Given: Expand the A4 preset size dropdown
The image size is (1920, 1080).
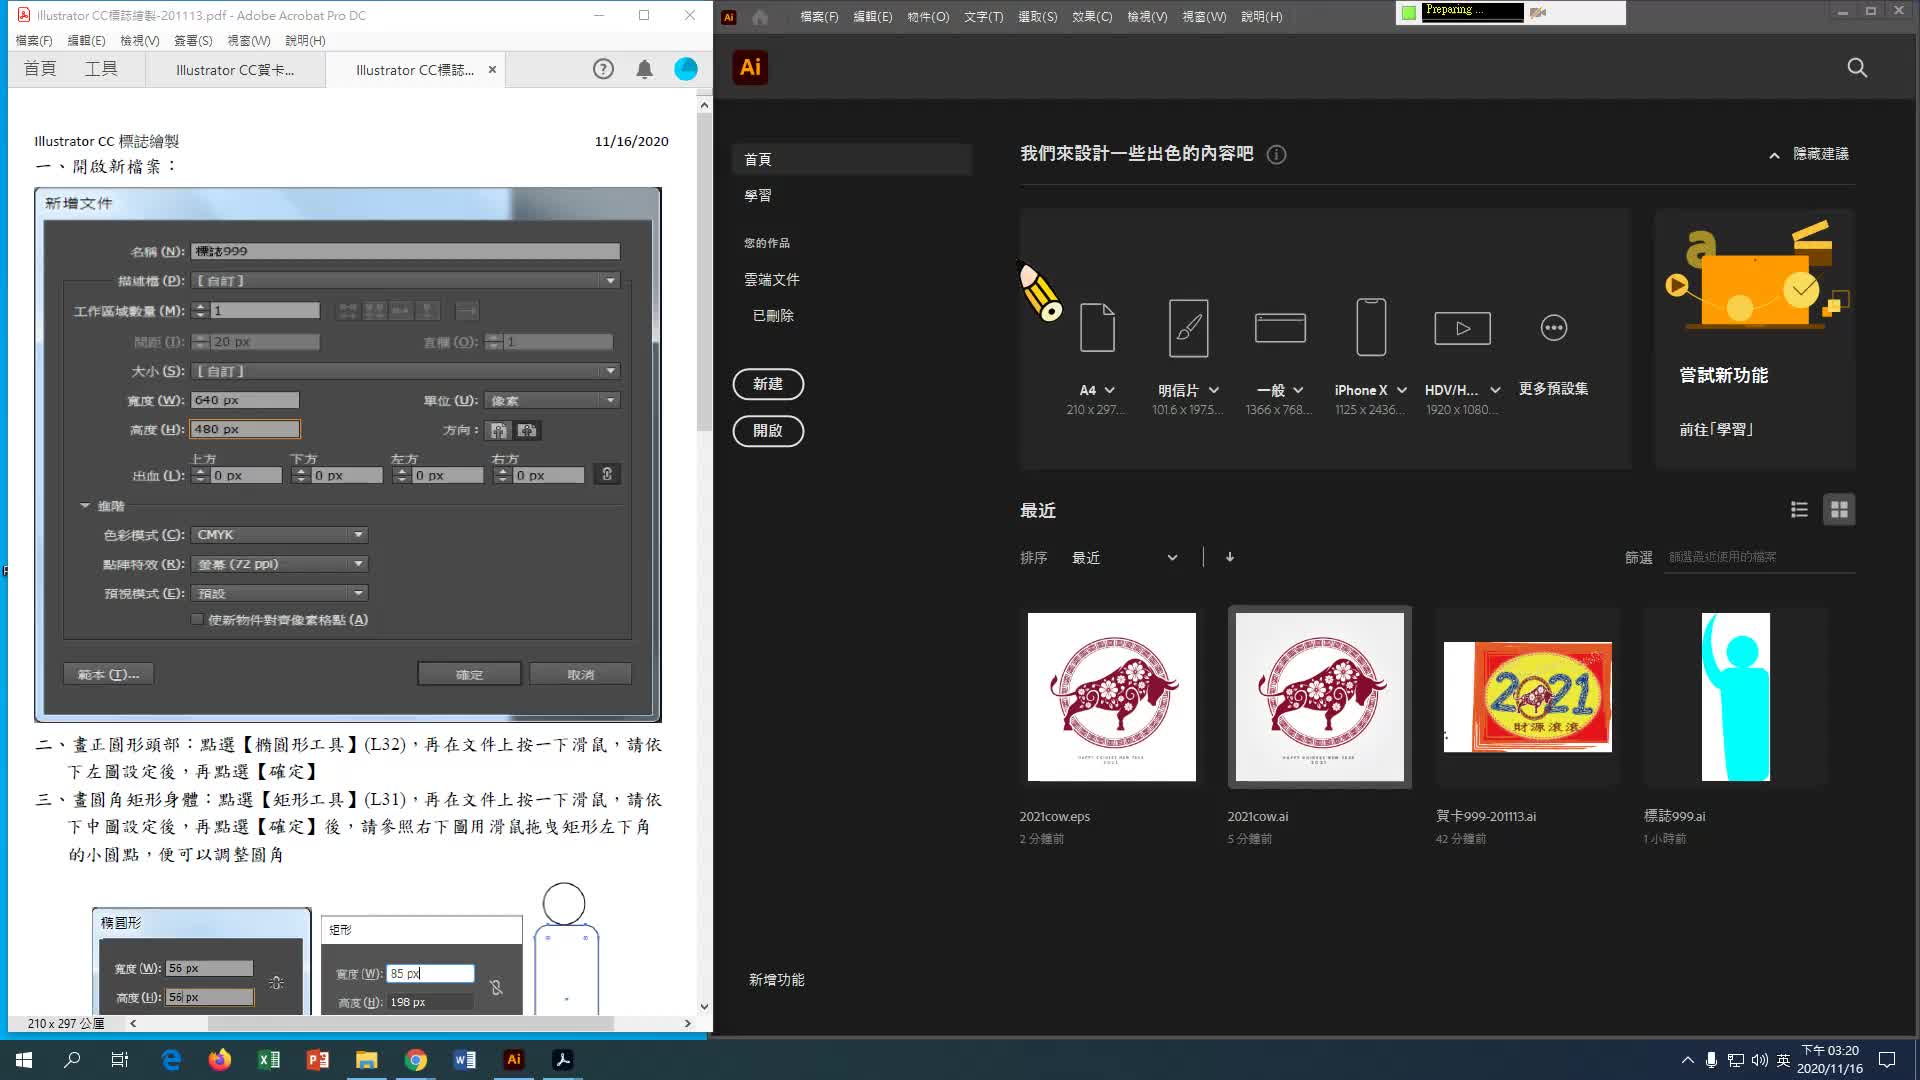Looking at the screenshot, I should coord(1109,390).
